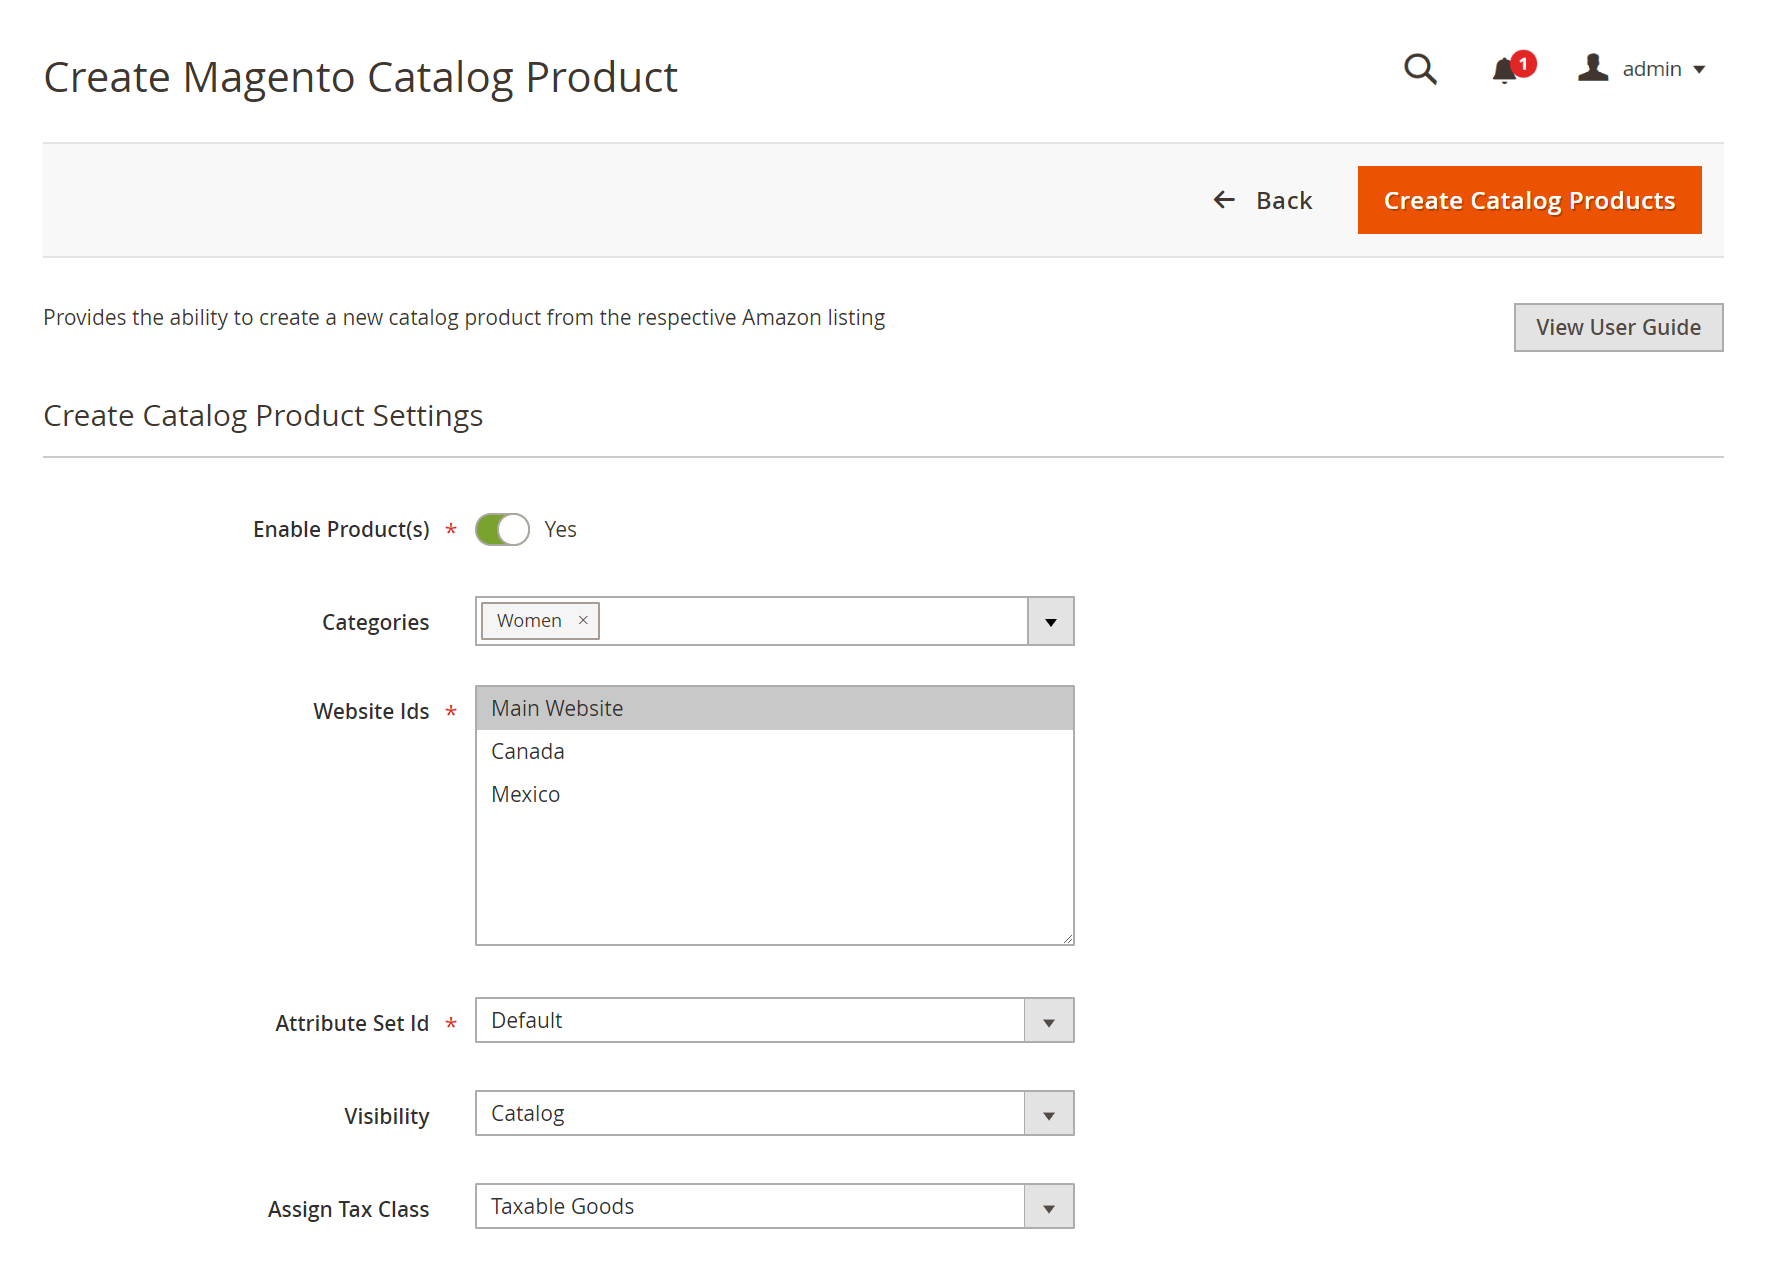
Task: Select Main Website in Website Ids
Action: point(774,708)
